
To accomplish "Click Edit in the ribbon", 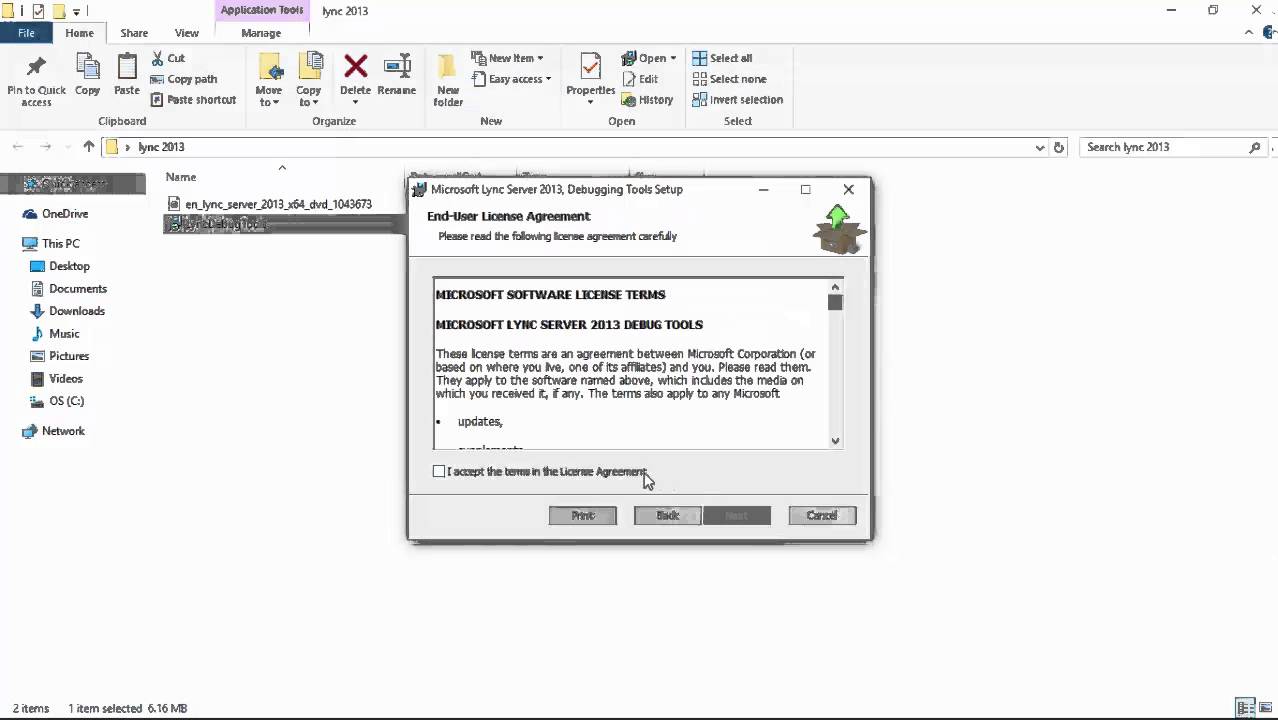I will (640, 79).
